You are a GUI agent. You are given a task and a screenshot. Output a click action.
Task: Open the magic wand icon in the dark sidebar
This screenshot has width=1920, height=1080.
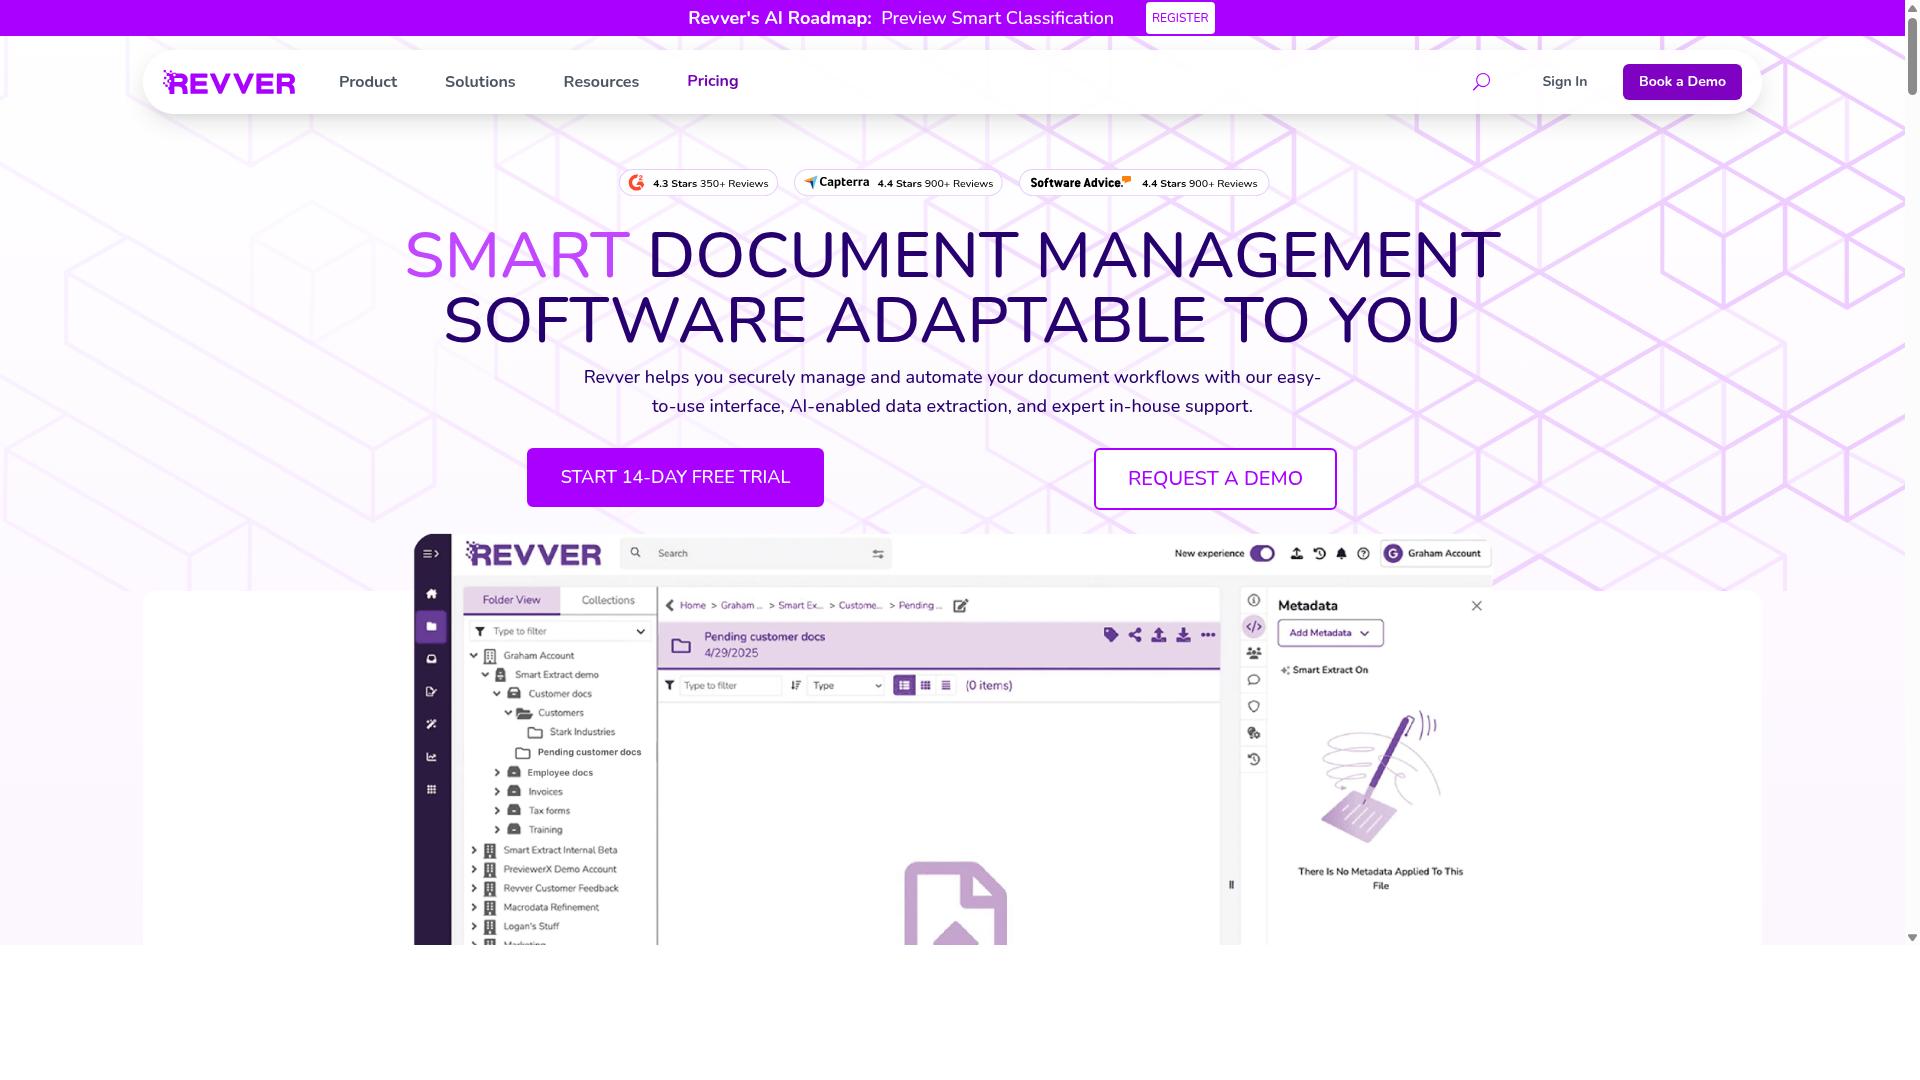[431, 724]
